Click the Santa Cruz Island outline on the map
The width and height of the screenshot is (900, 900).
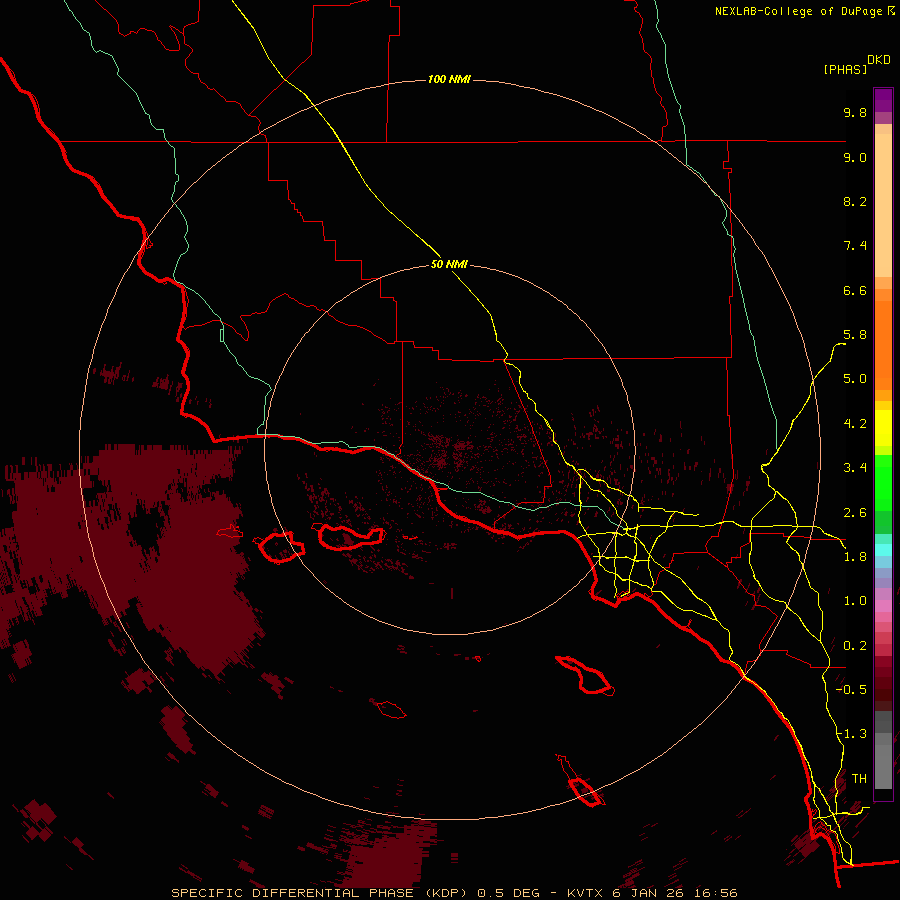[x=351, y=537]
